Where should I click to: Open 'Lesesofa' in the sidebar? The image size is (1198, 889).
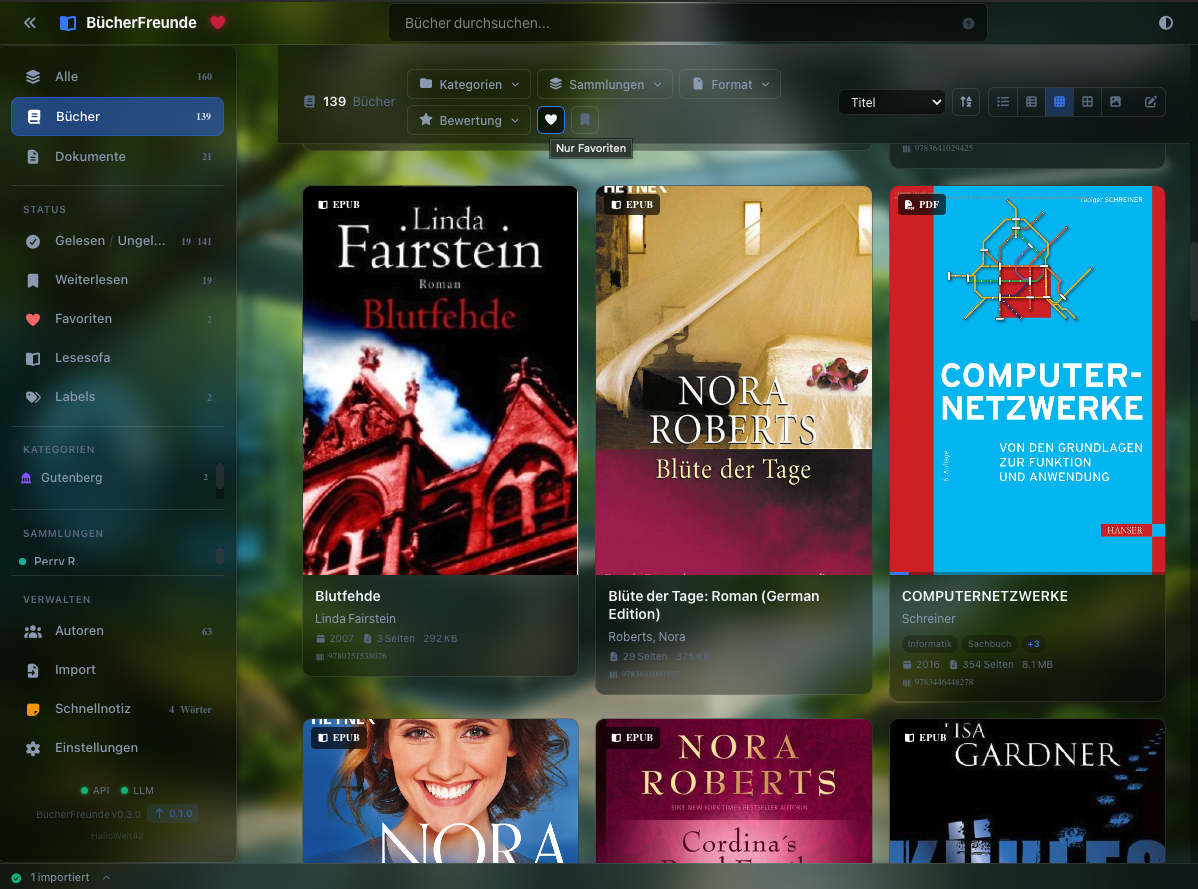[x=118, y=357]
